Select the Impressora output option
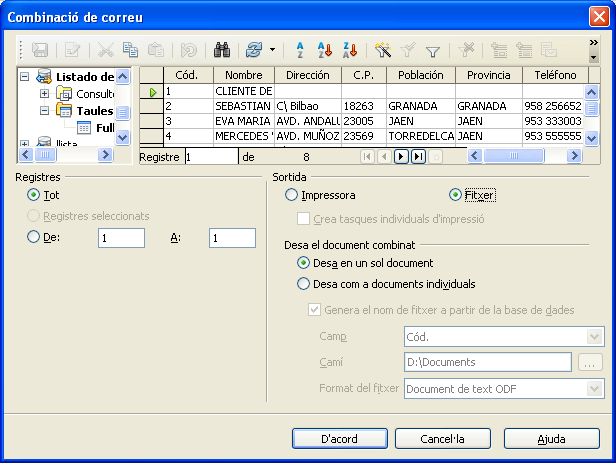Screen dimensions: 616x463 coord(292,195)
